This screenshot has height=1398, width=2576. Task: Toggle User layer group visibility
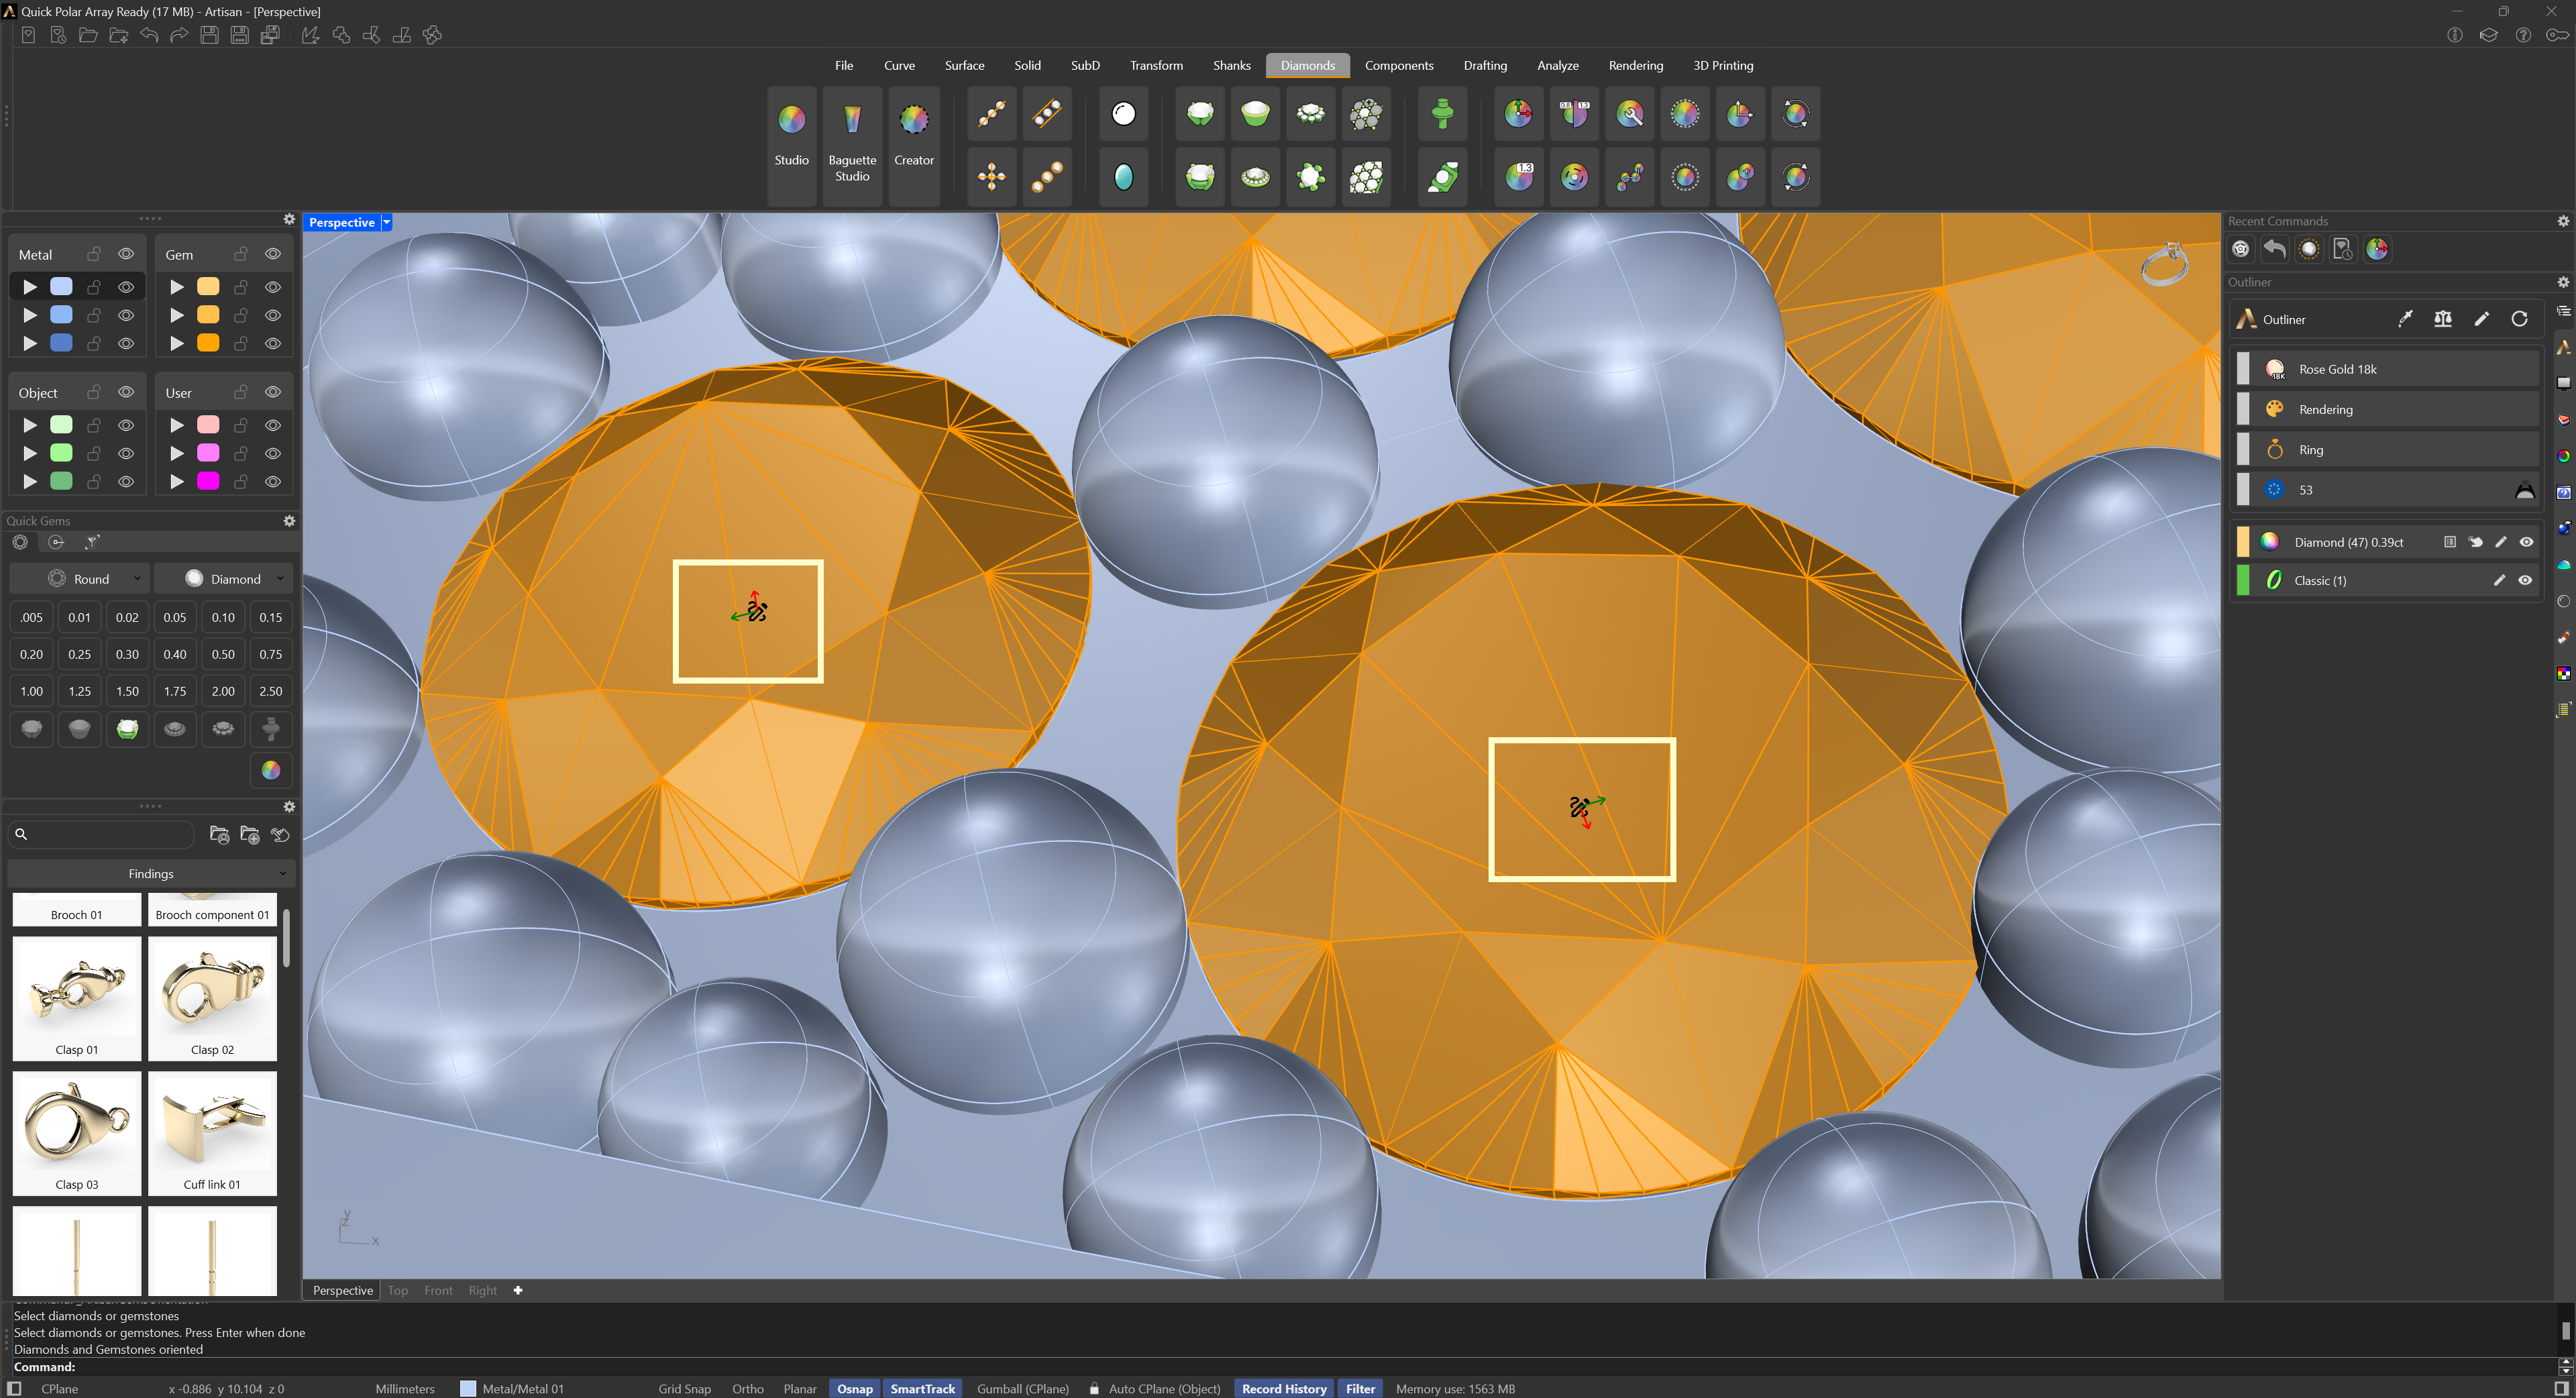click(x=273, y=392)
